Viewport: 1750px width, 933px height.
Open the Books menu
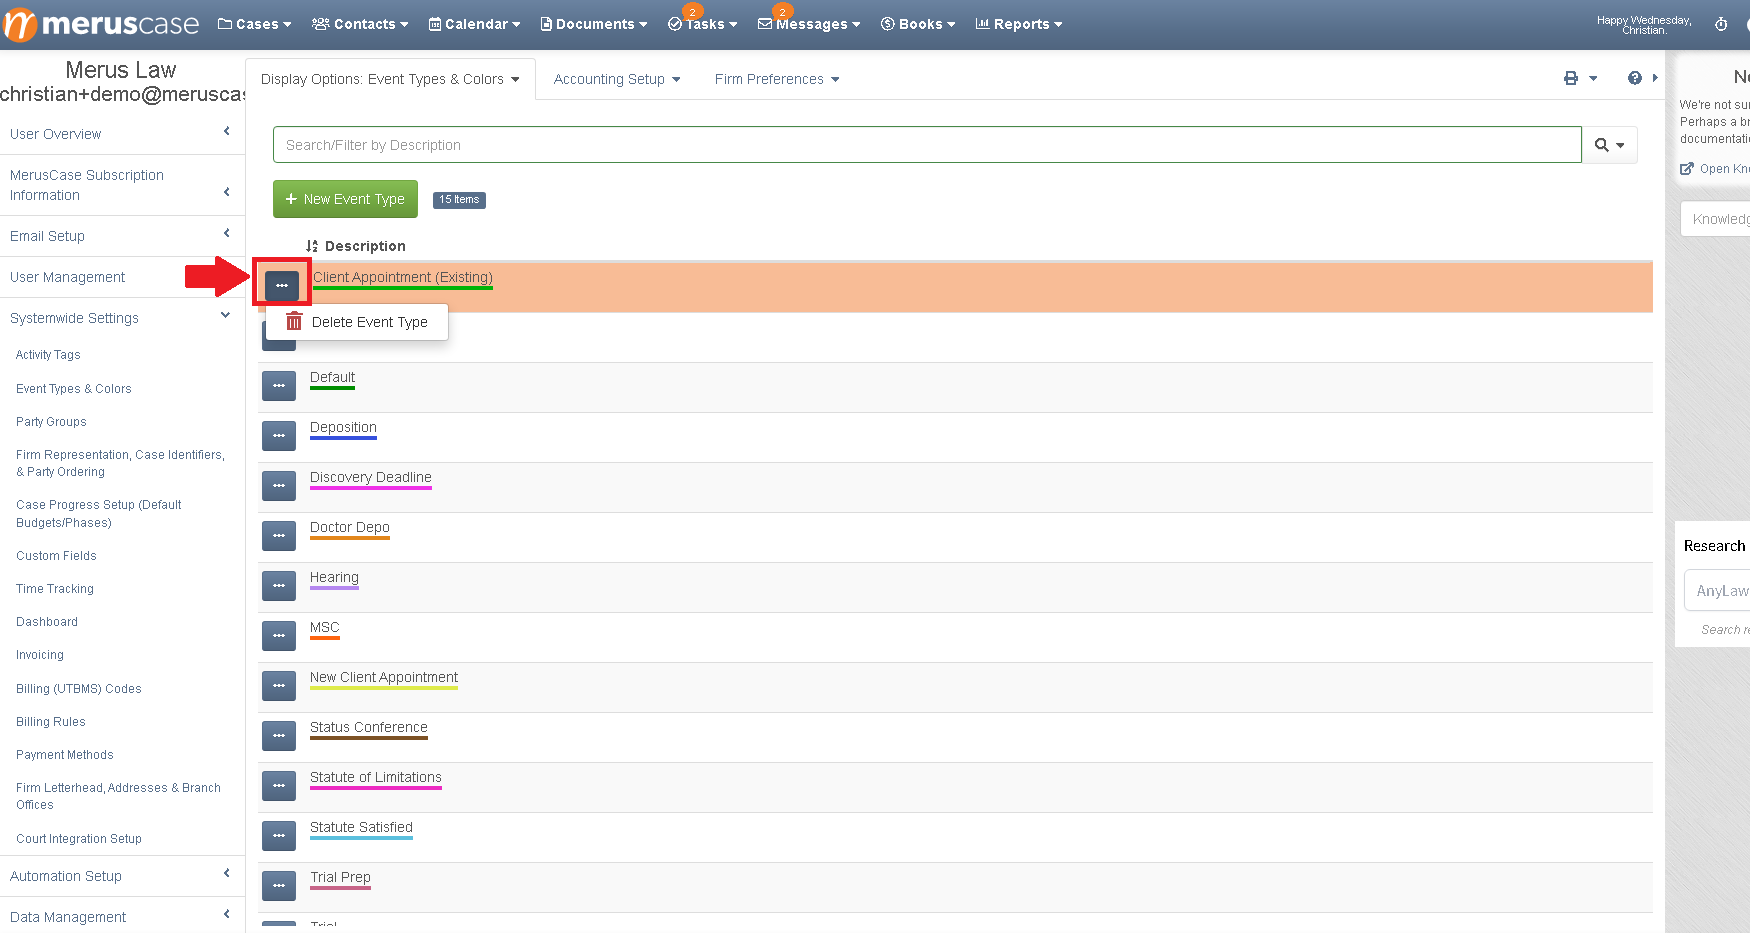click(918, 24)
